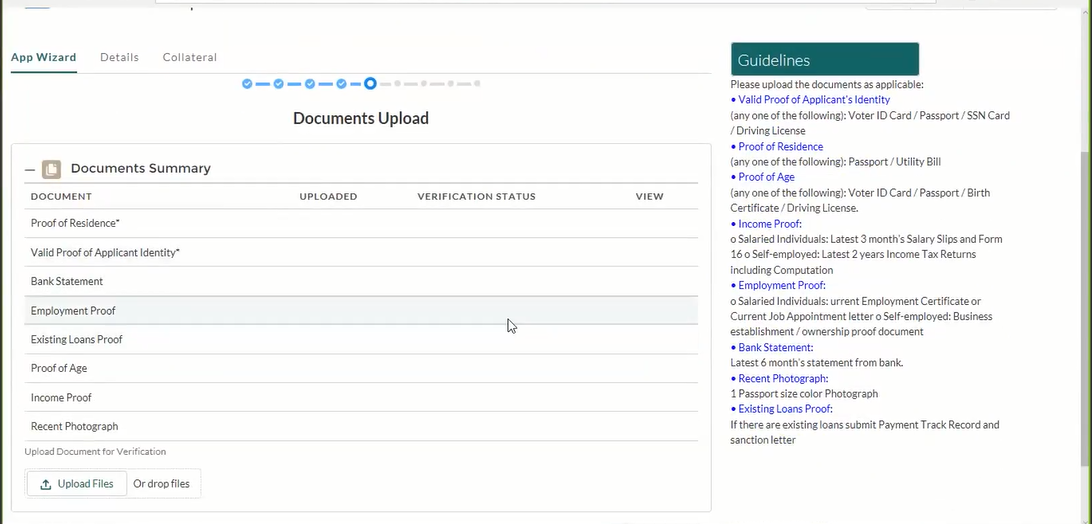The height and width of the screenshot is (524, 1092).
Task: Select the Proof of Age row
Action: 361,368
